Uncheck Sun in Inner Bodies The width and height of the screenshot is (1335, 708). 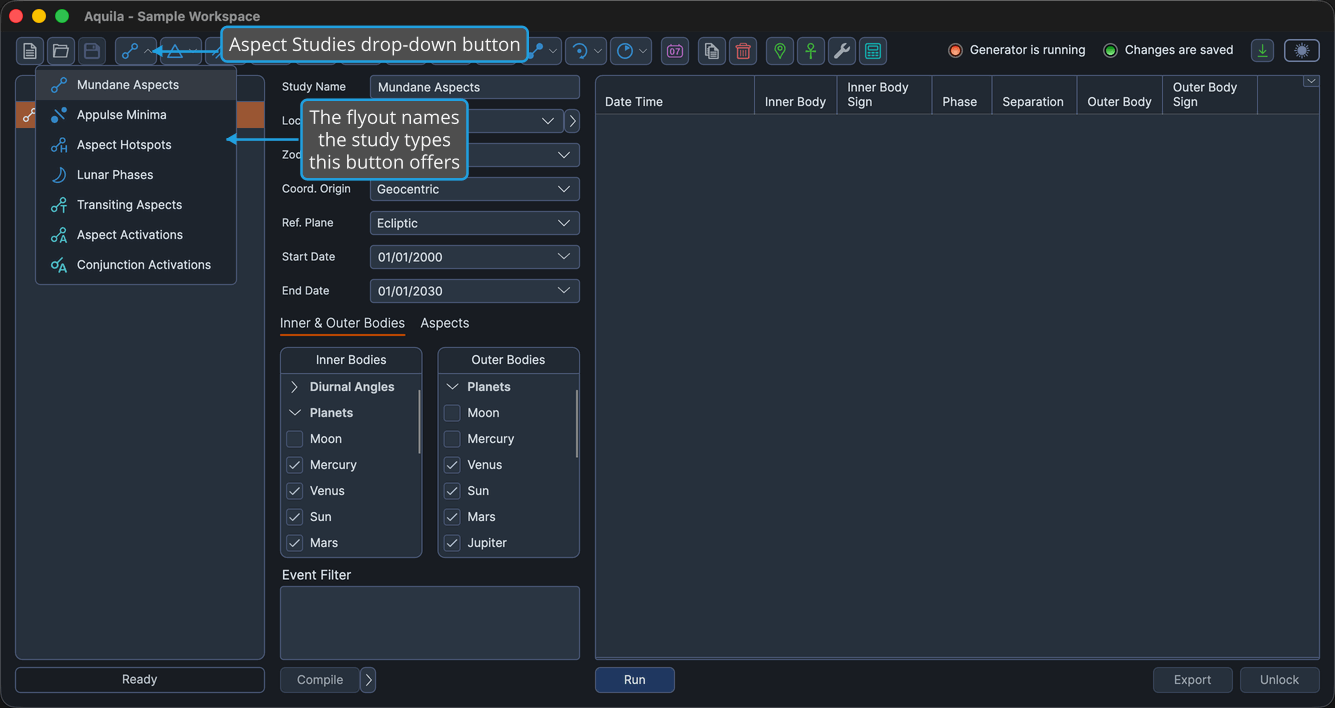click(295, 517)
